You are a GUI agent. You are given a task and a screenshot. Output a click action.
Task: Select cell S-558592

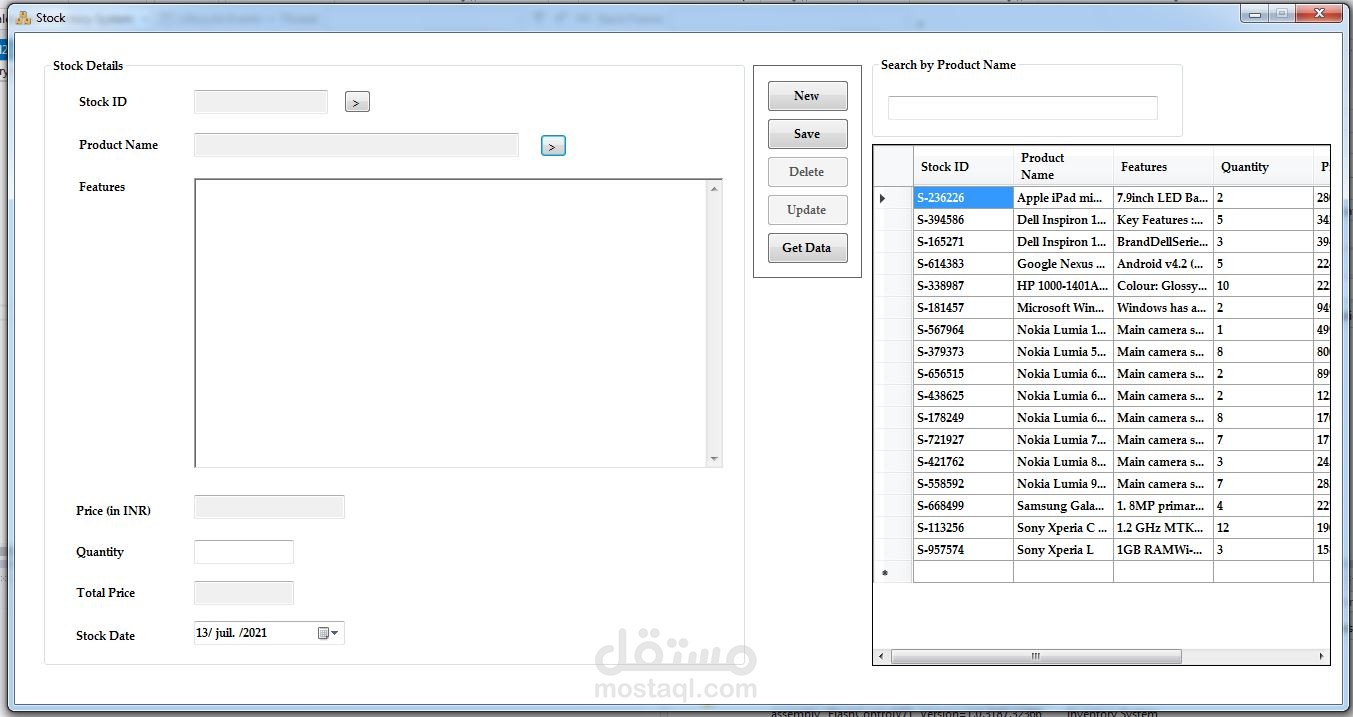coord(963,484)
